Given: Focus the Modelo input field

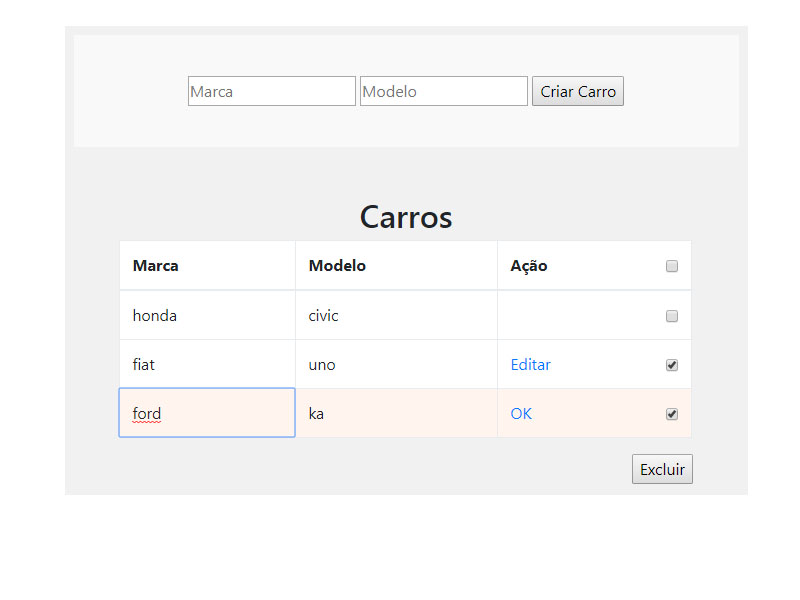Looking at the screenshot, I should click(443, 91).
